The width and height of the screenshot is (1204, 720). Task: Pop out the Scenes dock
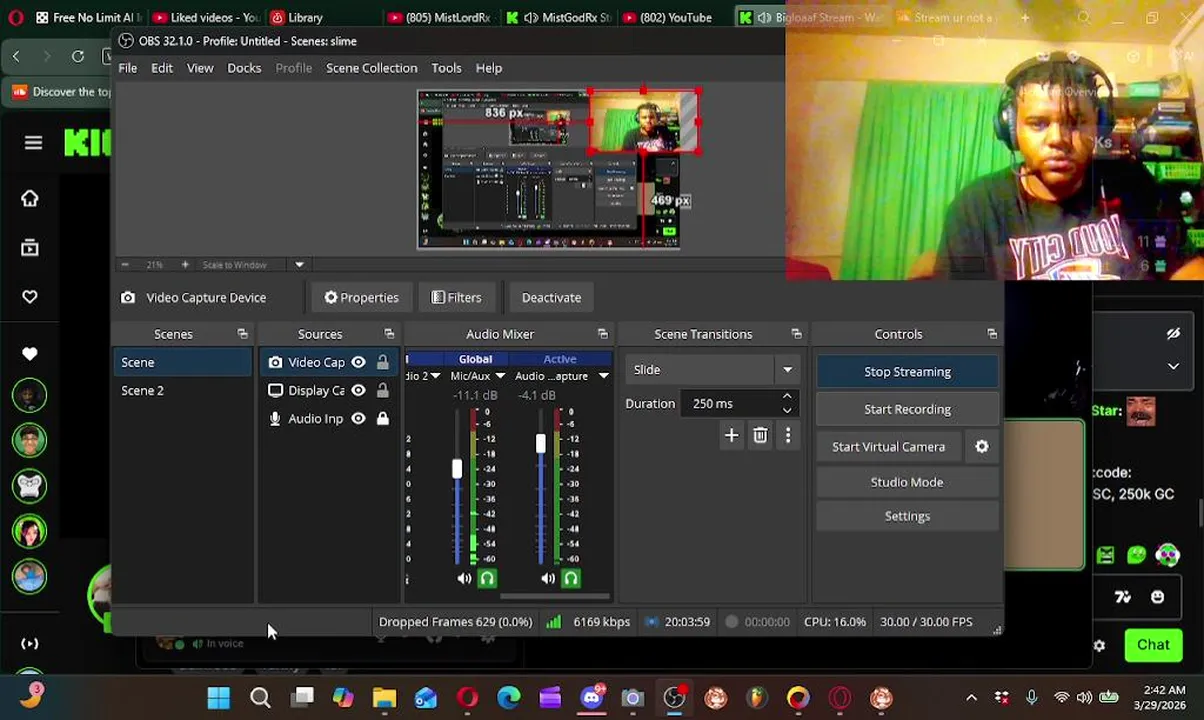[242, 334]
